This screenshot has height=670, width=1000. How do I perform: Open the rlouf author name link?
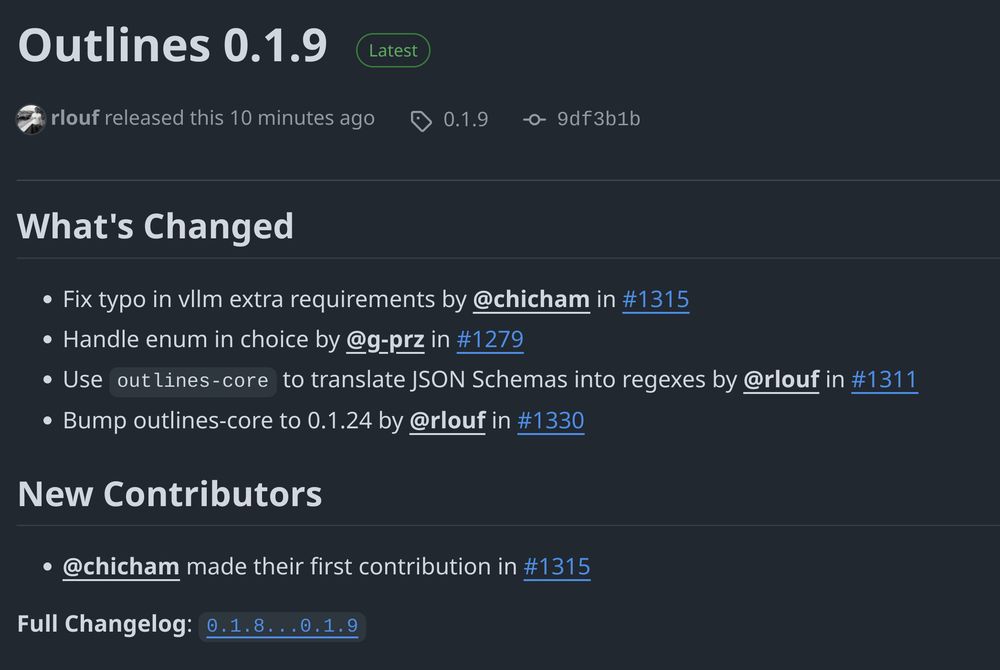coord(75,118)
